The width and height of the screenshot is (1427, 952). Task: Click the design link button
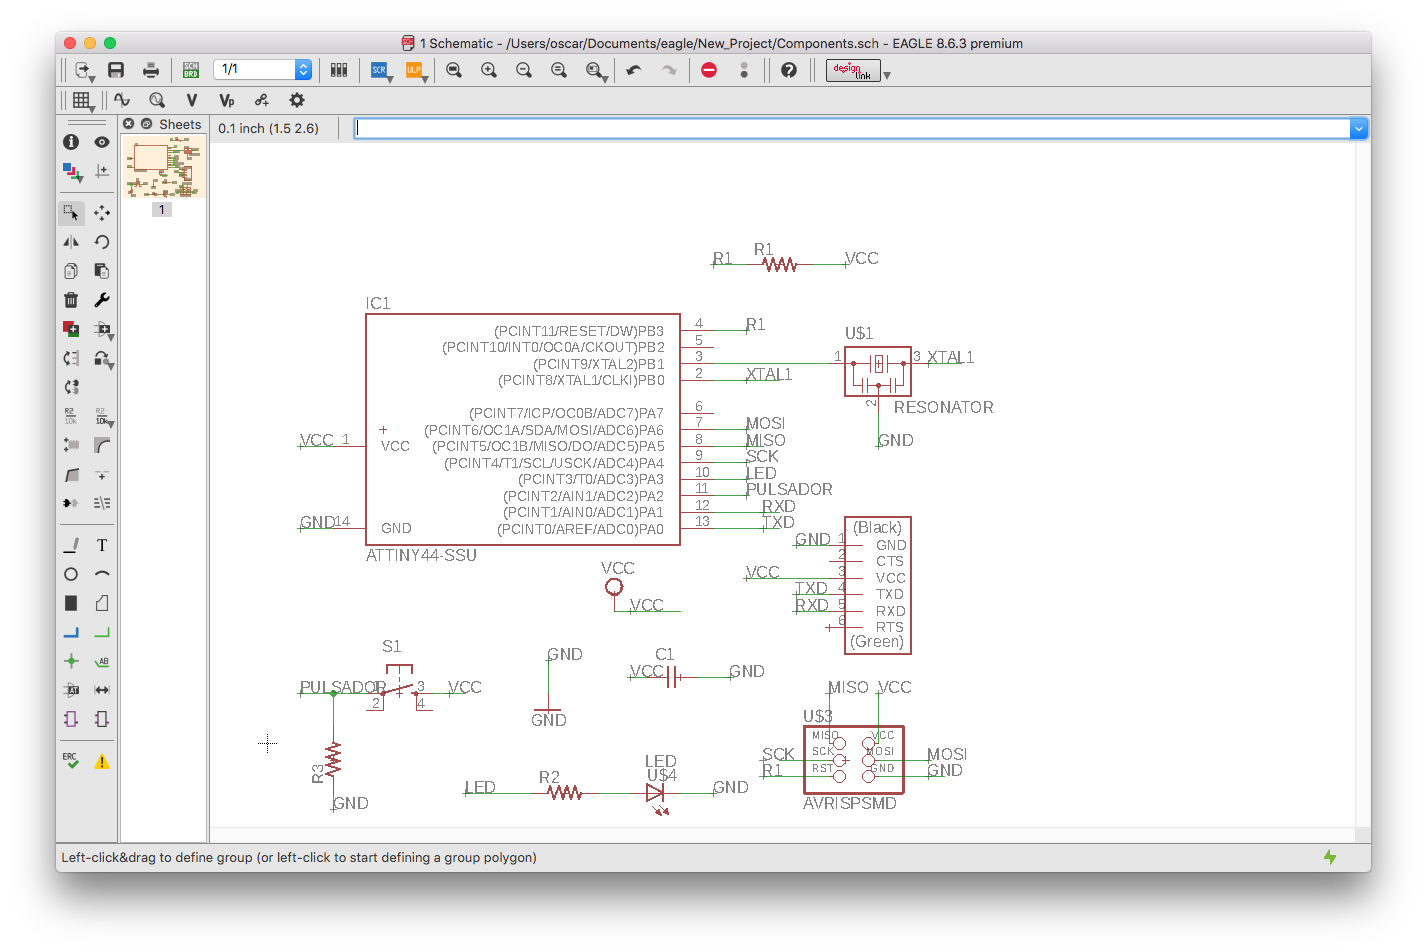coord(853,70)
